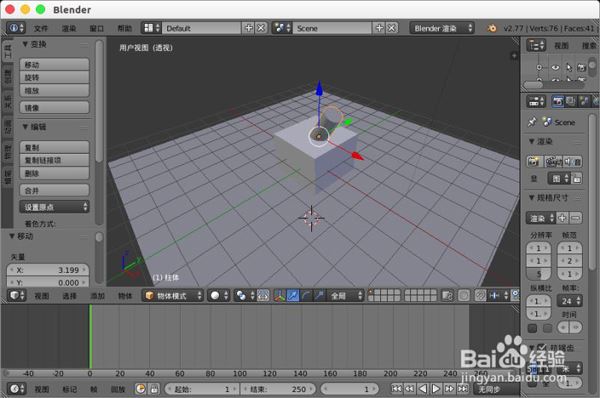Click the 复制 (Duplicate) button
Image resolution: width=600 pixels, height=398 pixels.
click(54, 147)
